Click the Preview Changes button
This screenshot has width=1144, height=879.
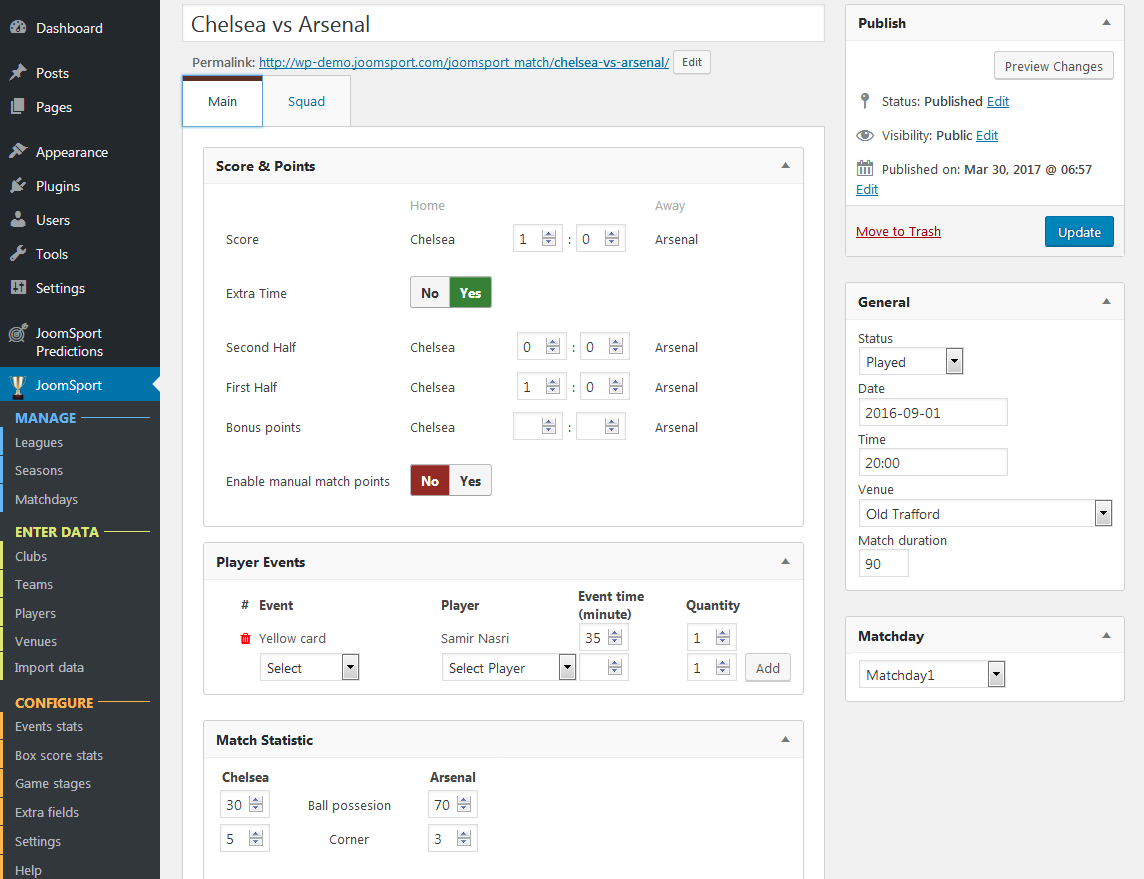coord(1054,66)
